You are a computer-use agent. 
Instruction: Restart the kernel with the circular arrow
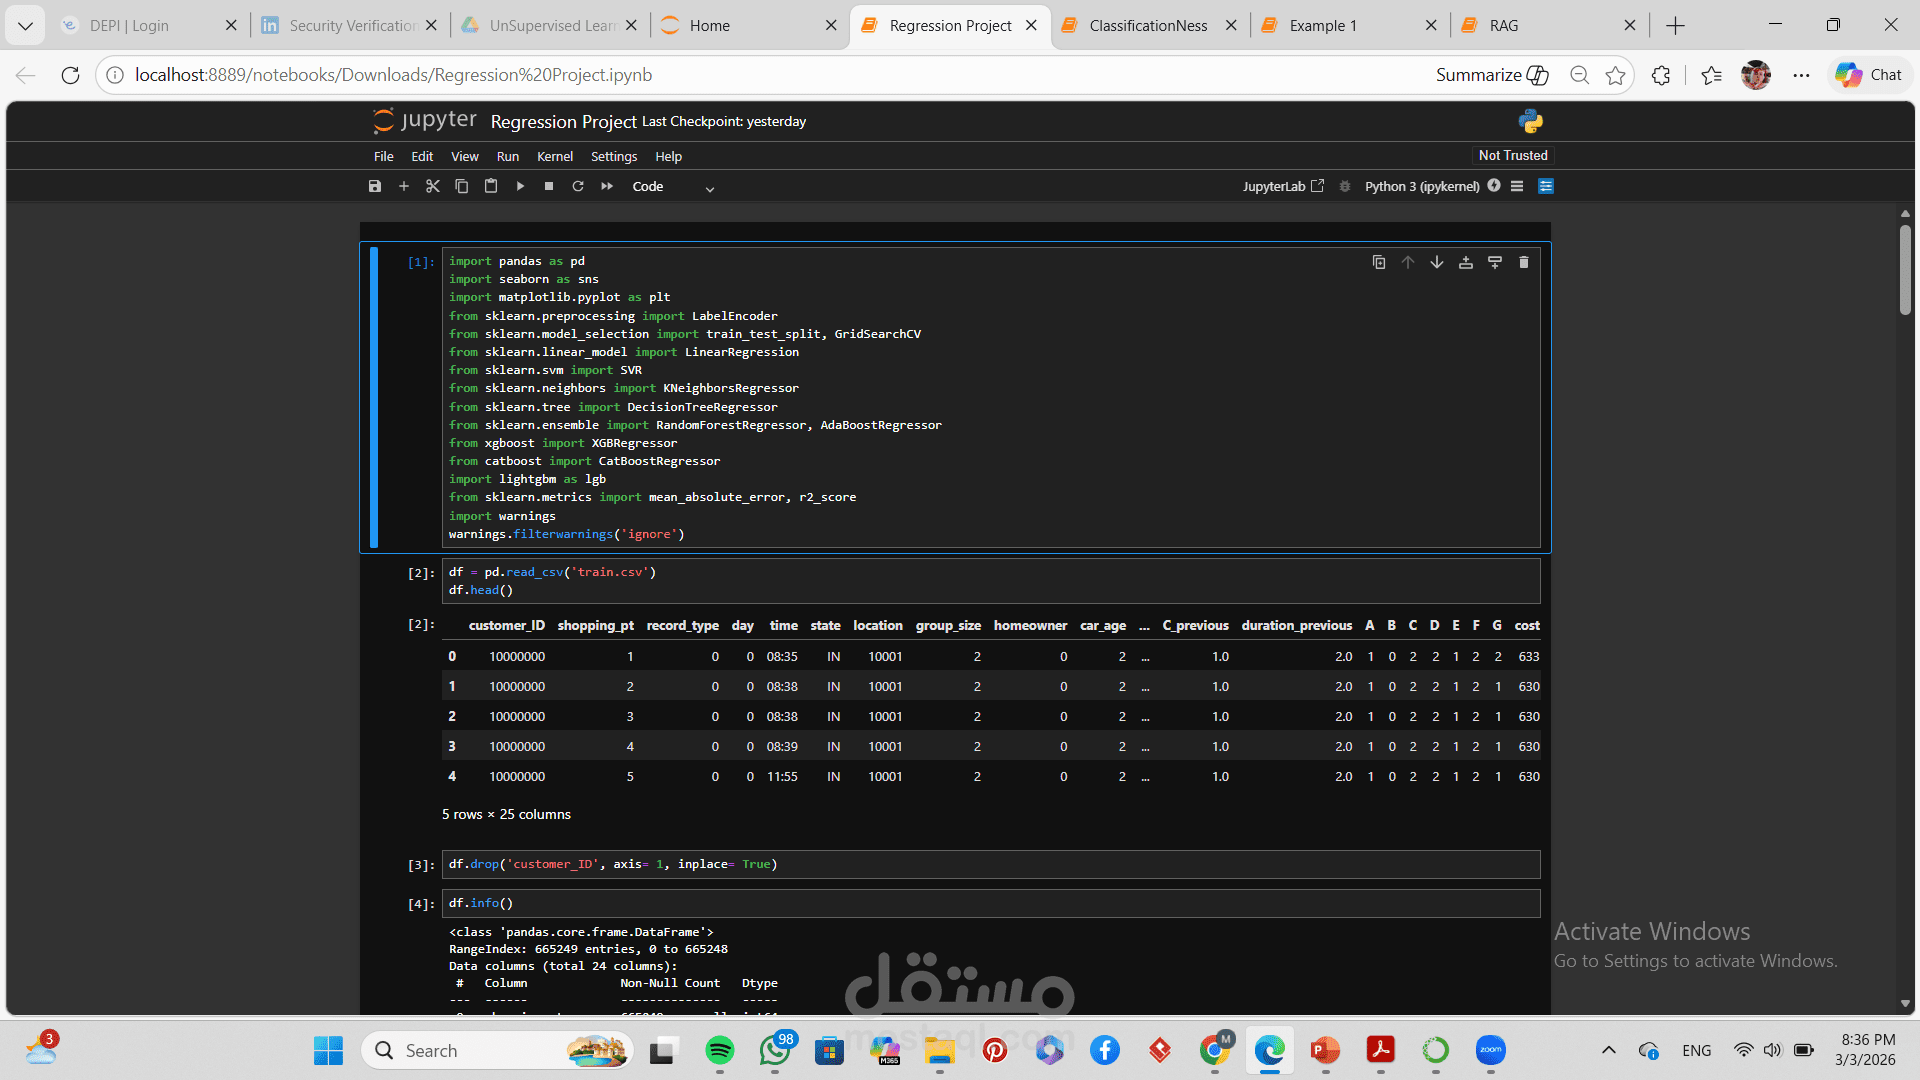click(578, 186)
